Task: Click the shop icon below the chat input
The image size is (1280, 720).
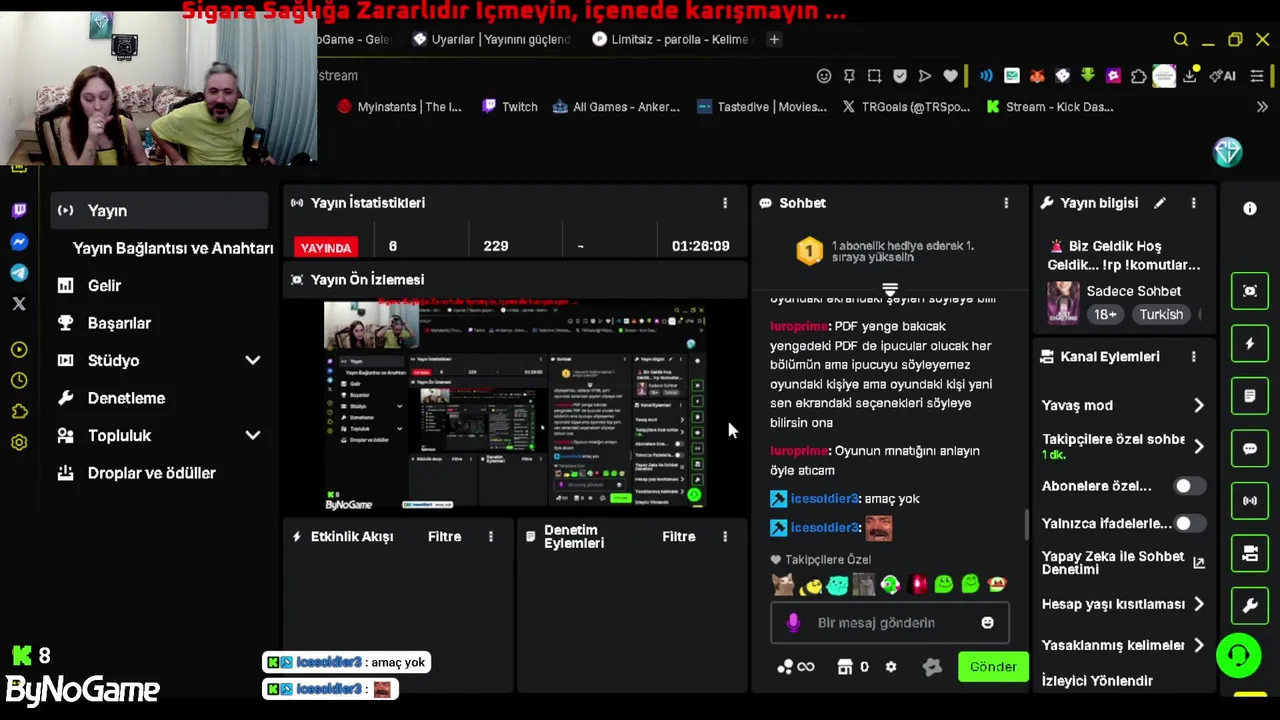Action: [845, 667]
